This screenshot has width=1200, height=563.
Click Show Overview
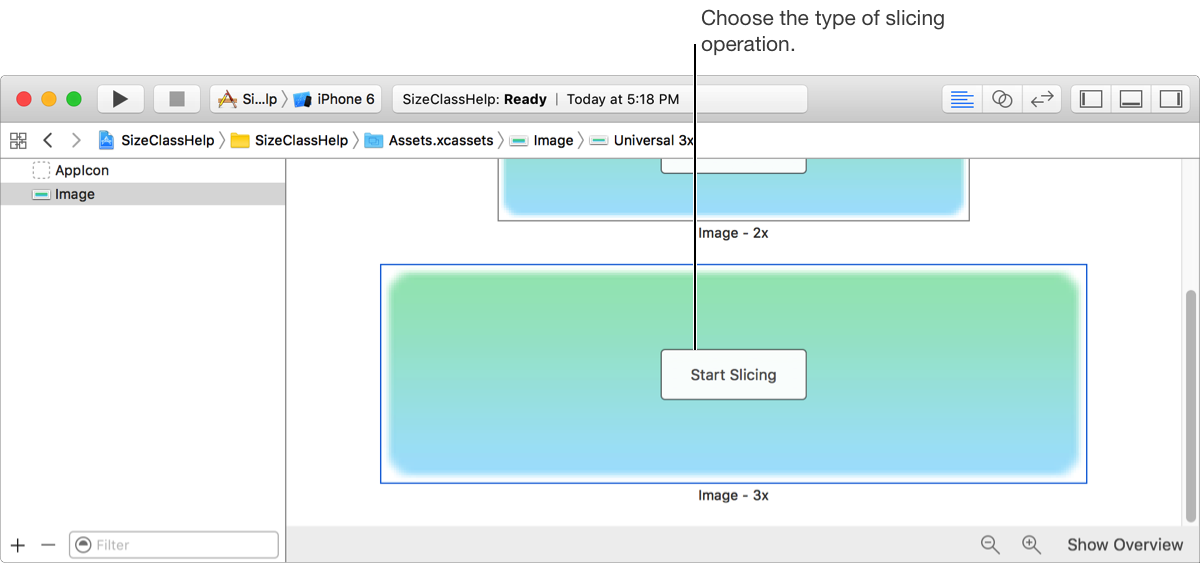click(1124, 544)
